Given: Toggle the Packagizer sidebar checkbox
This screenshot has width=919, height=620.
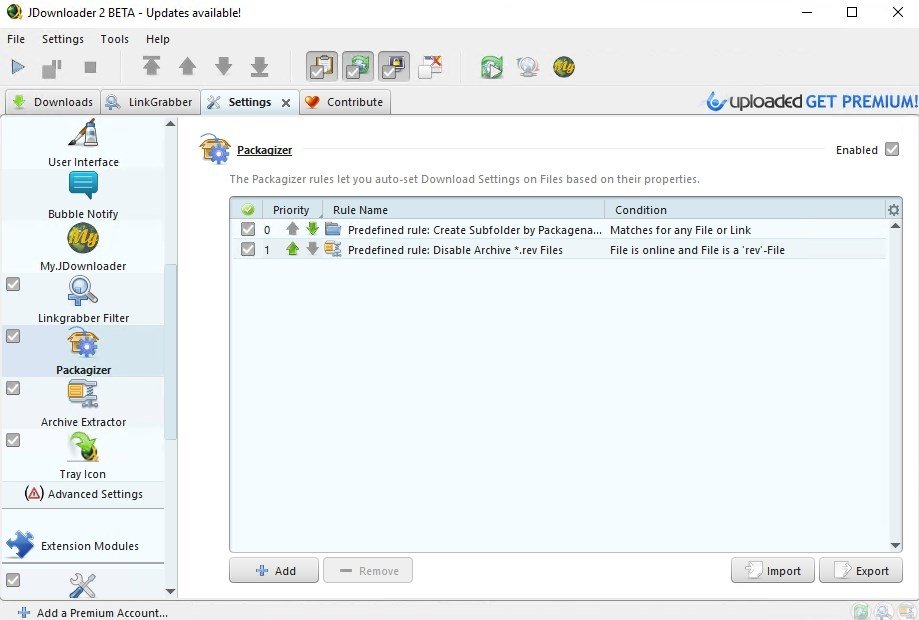Looking at the screenshot, I should [13, 336].
